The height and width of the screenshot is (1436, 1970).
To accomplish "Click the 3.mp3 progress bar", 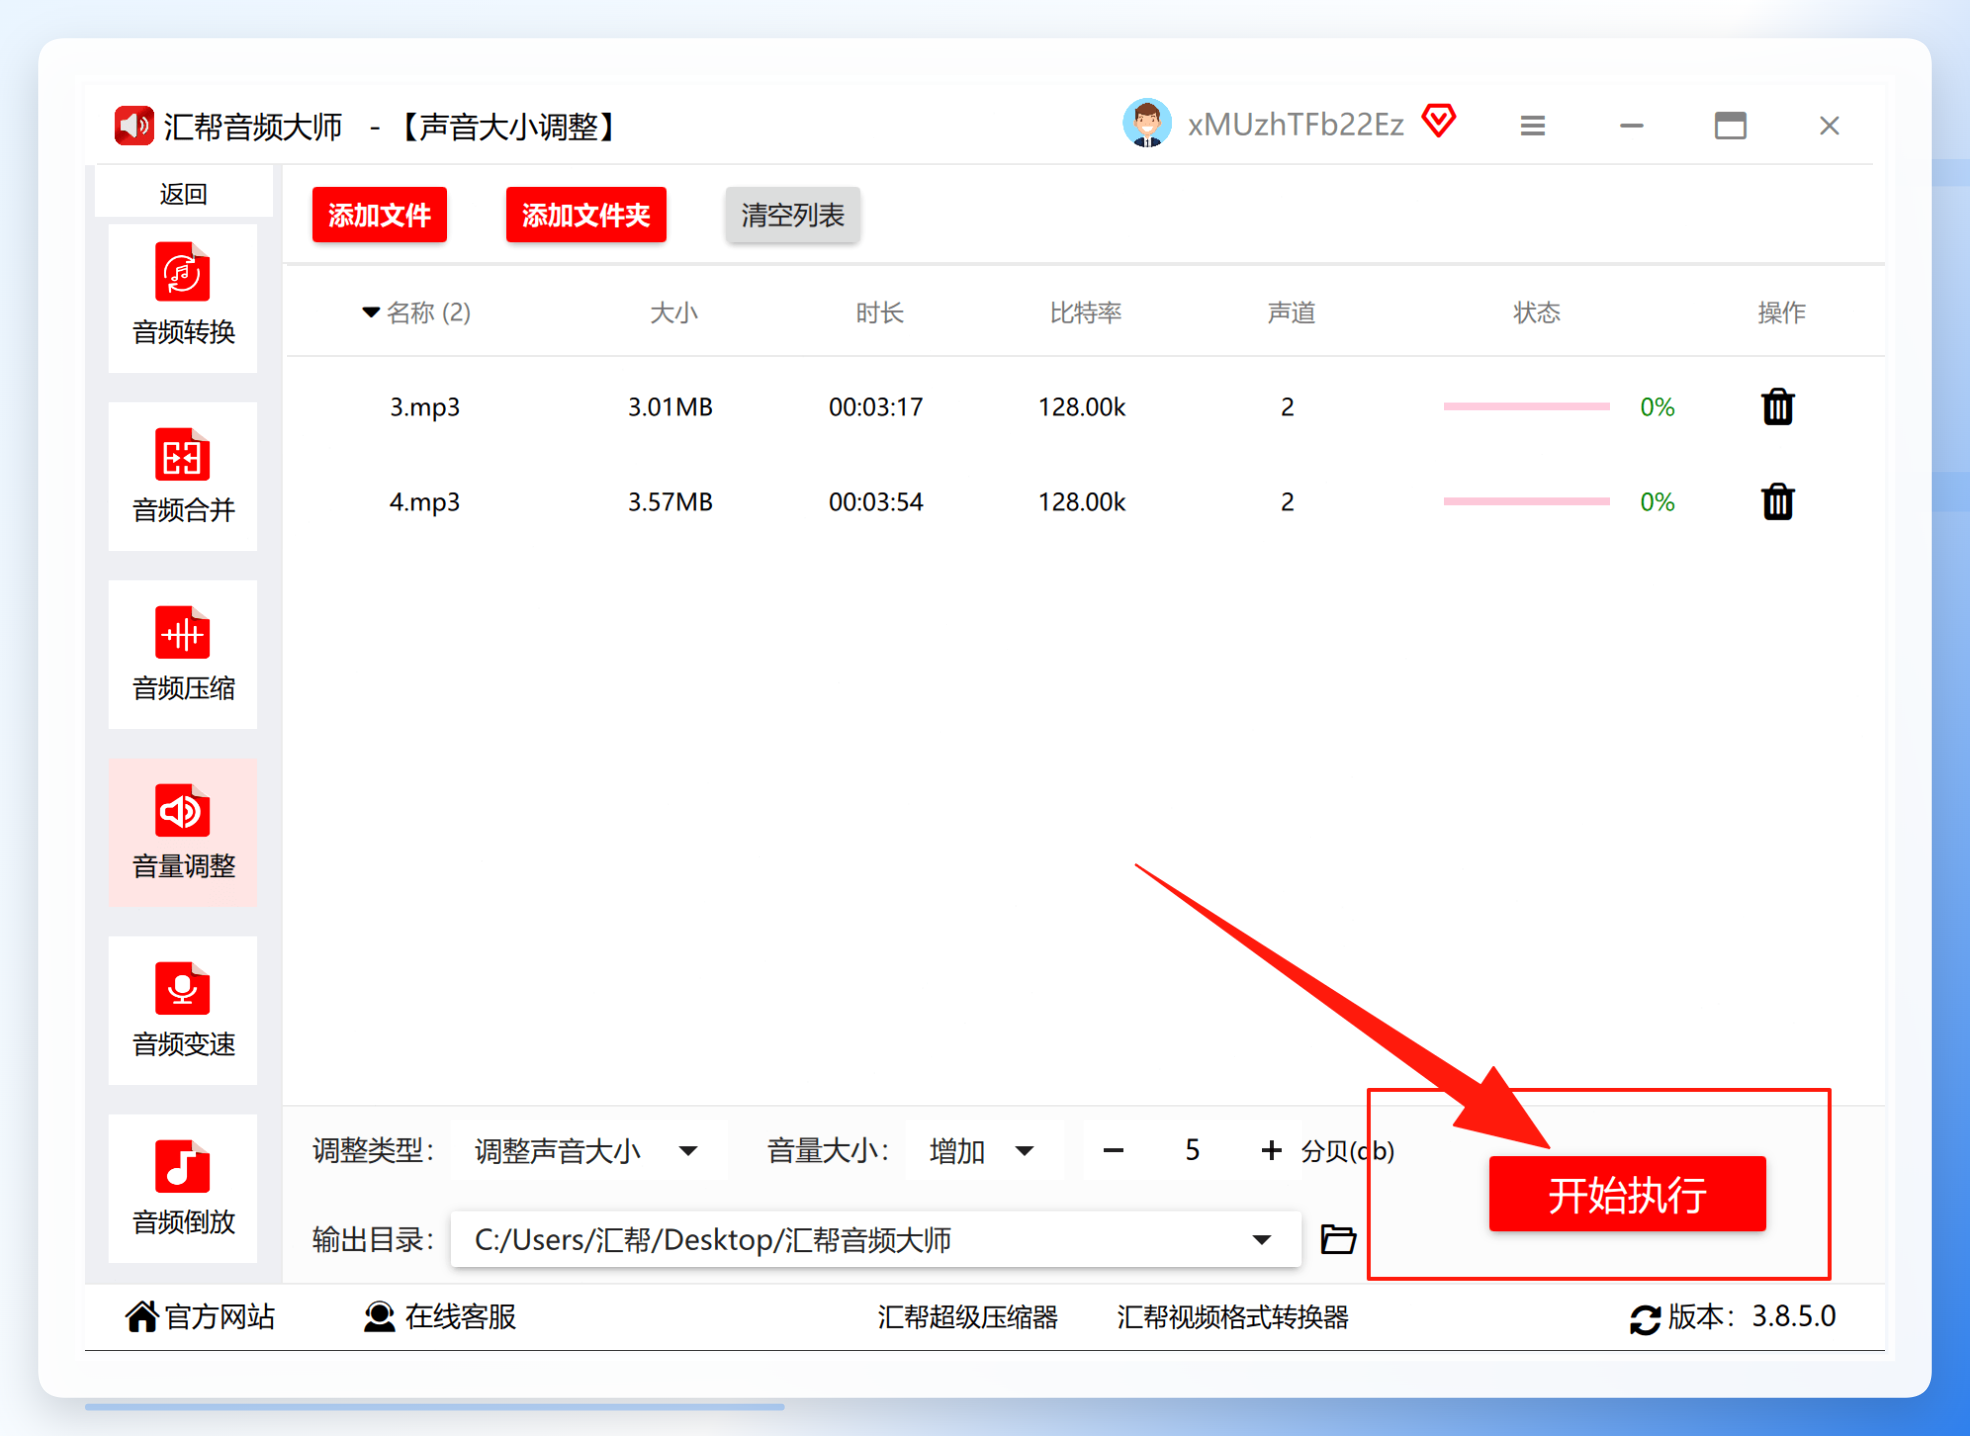I will pos(1526,407).
